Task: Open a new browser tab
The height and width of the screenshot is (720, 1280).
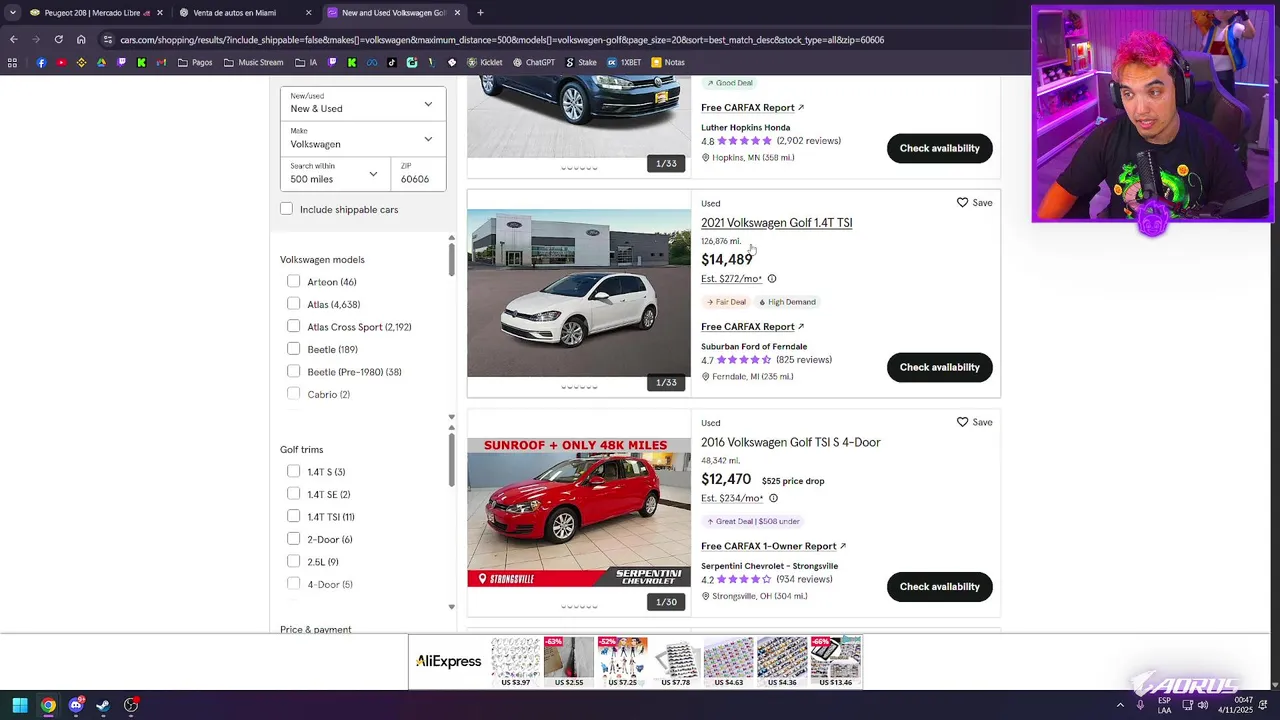Action: tap(481, 13)
